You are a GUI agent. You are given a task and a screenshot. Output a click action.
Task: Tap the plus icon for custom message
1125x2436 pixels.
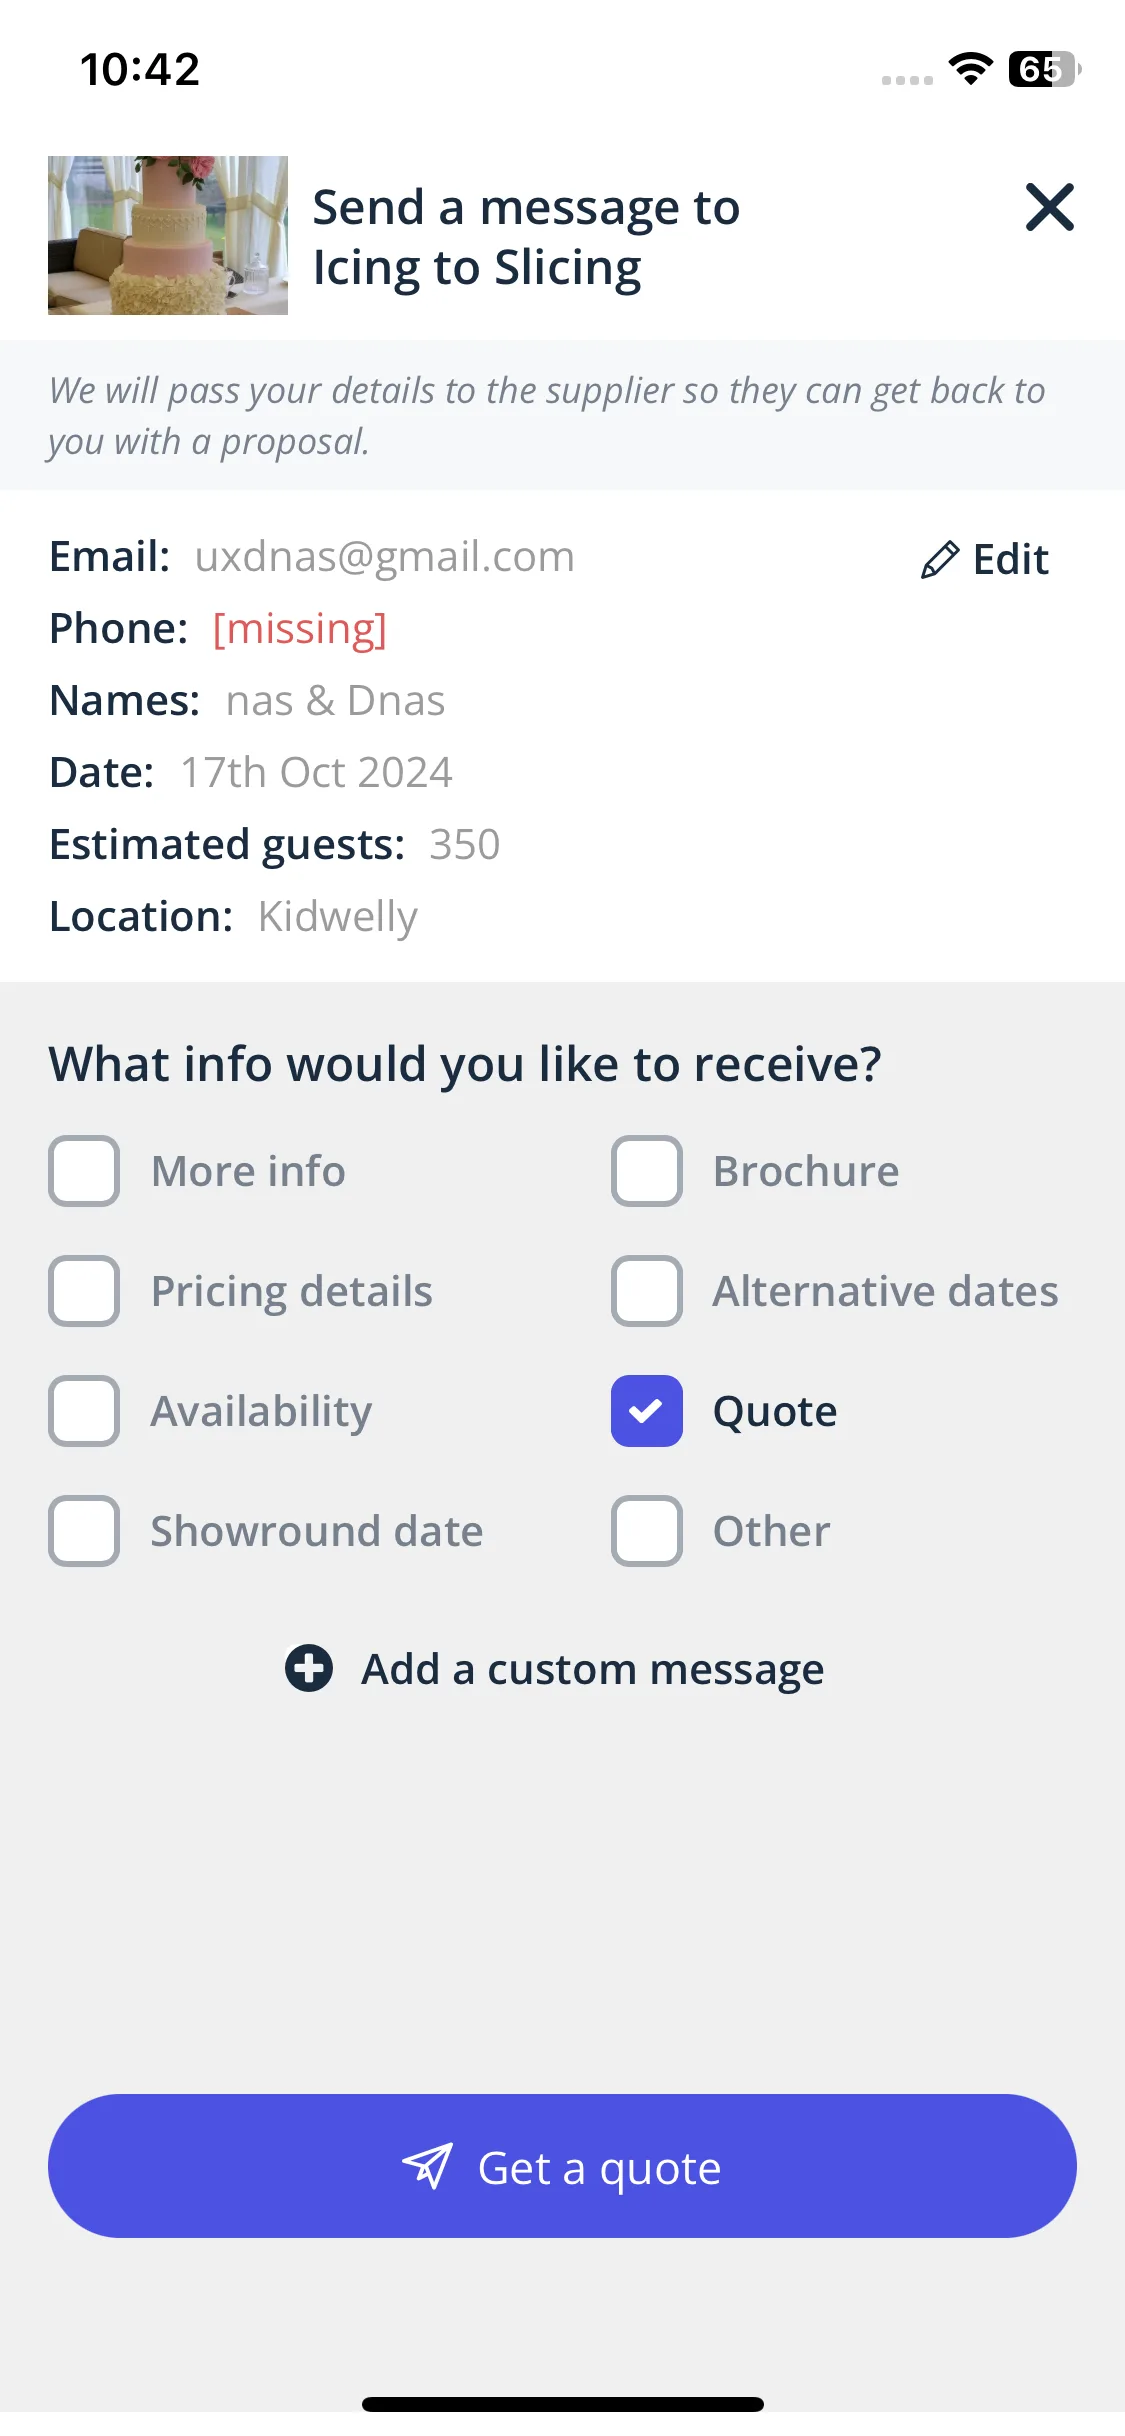pyautogui.click(x=309, y=1668)
